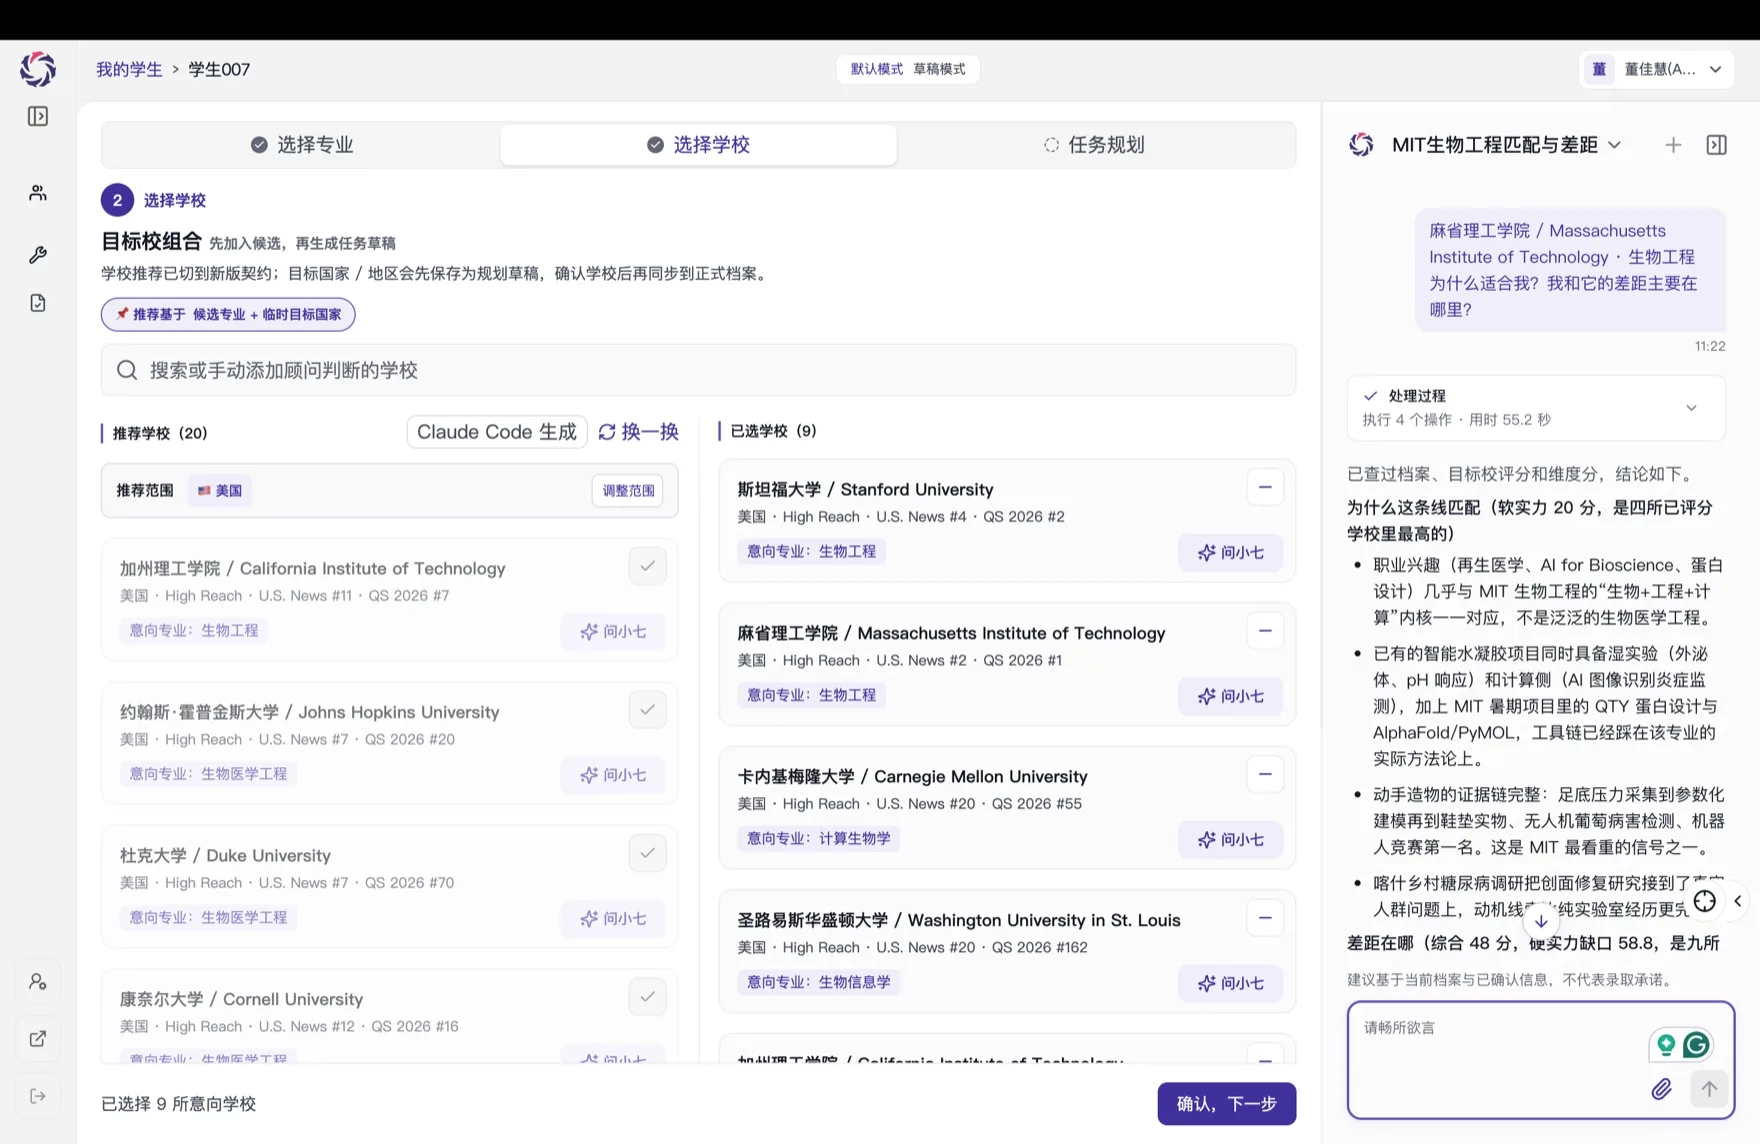Send message with the up arrow button
The height and width of the screenshot is (1144, 1760).
click(x=1709, y=1089)
